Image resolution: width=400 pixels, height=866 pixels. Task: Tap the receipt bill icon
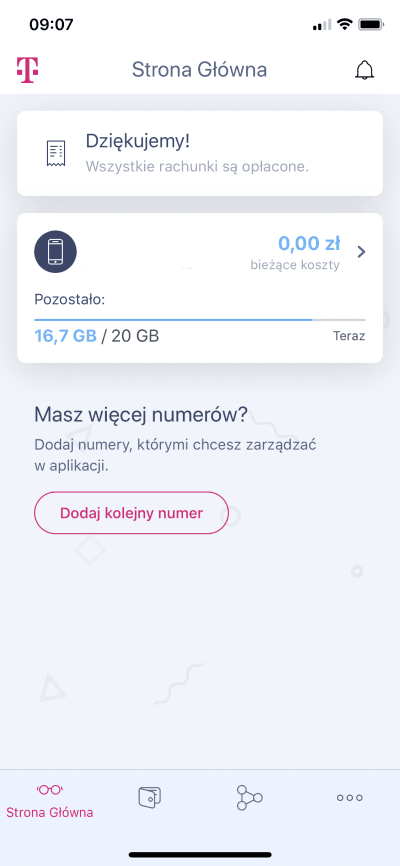tap(55, 153)
